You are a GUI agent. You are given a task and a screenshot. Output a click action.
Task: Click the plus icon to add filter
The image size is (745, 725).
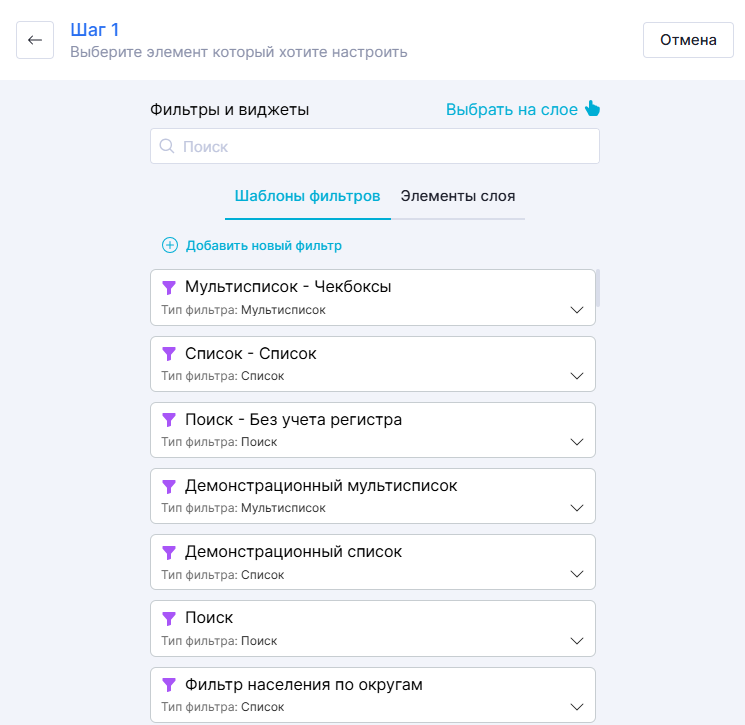[170, 245]
